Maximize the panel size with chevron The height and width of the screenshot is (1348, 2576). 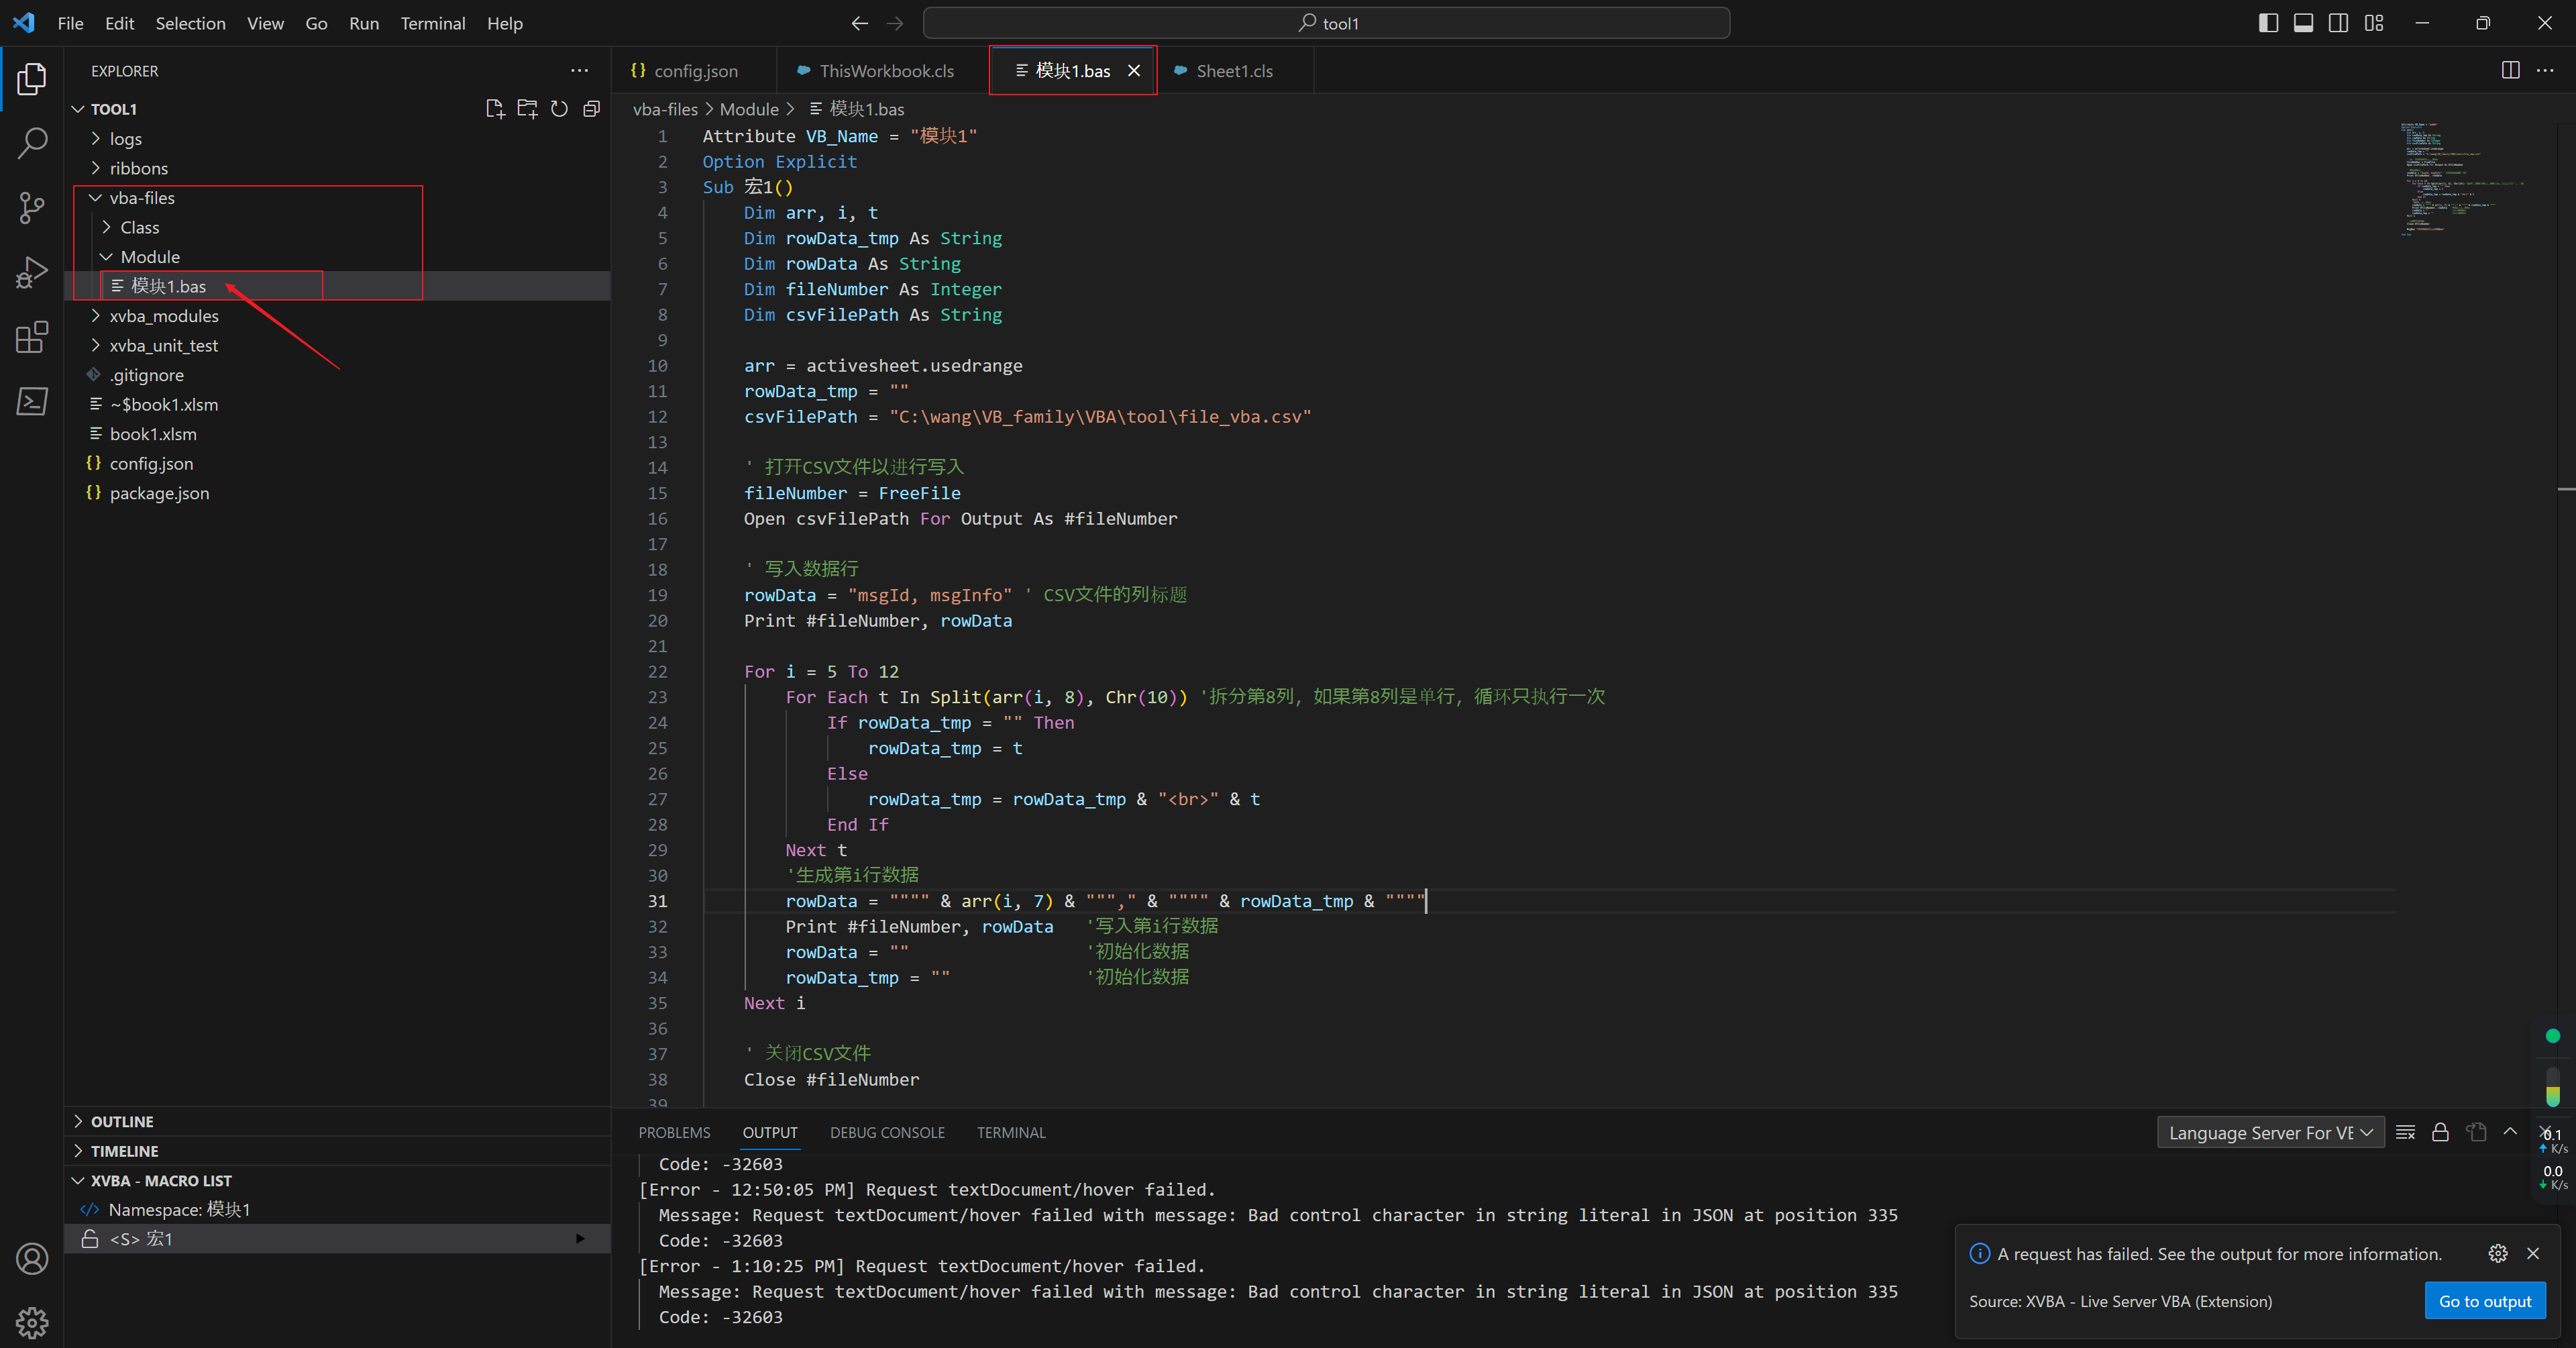(x=2510, y=1132)
